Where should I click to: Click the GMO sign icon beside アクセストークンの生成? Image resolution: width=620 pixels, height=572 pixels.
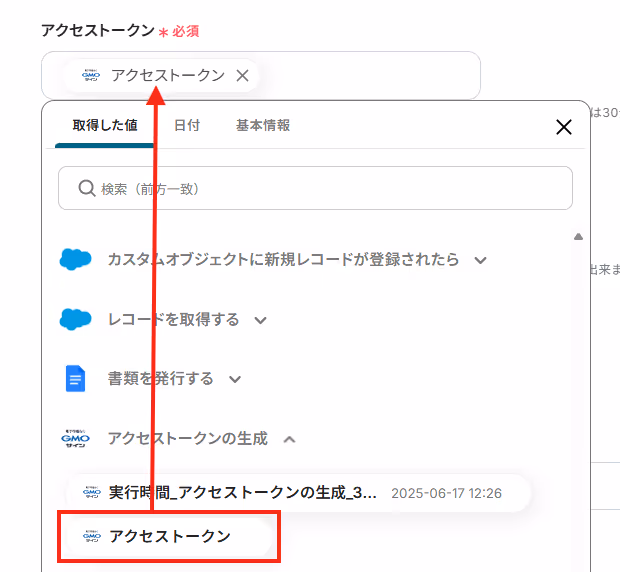click(x=76, y=438)
